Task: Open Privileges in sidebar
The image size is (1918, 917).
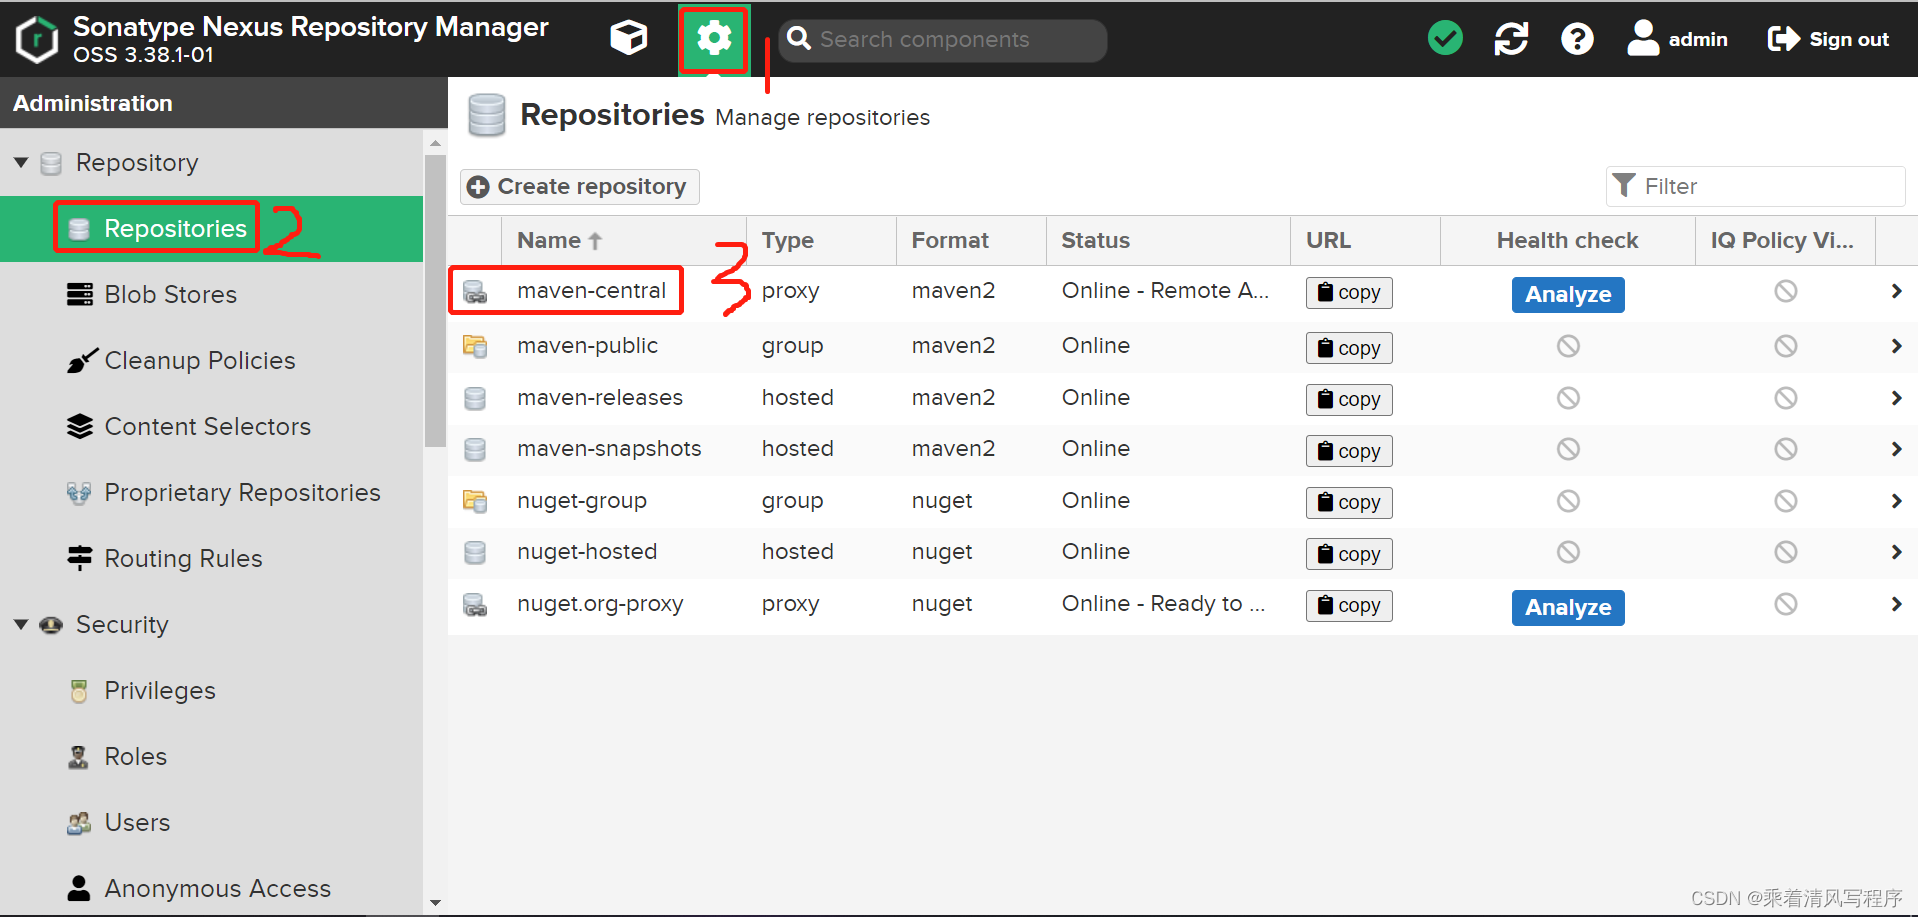Action: [x=211, y=691]
